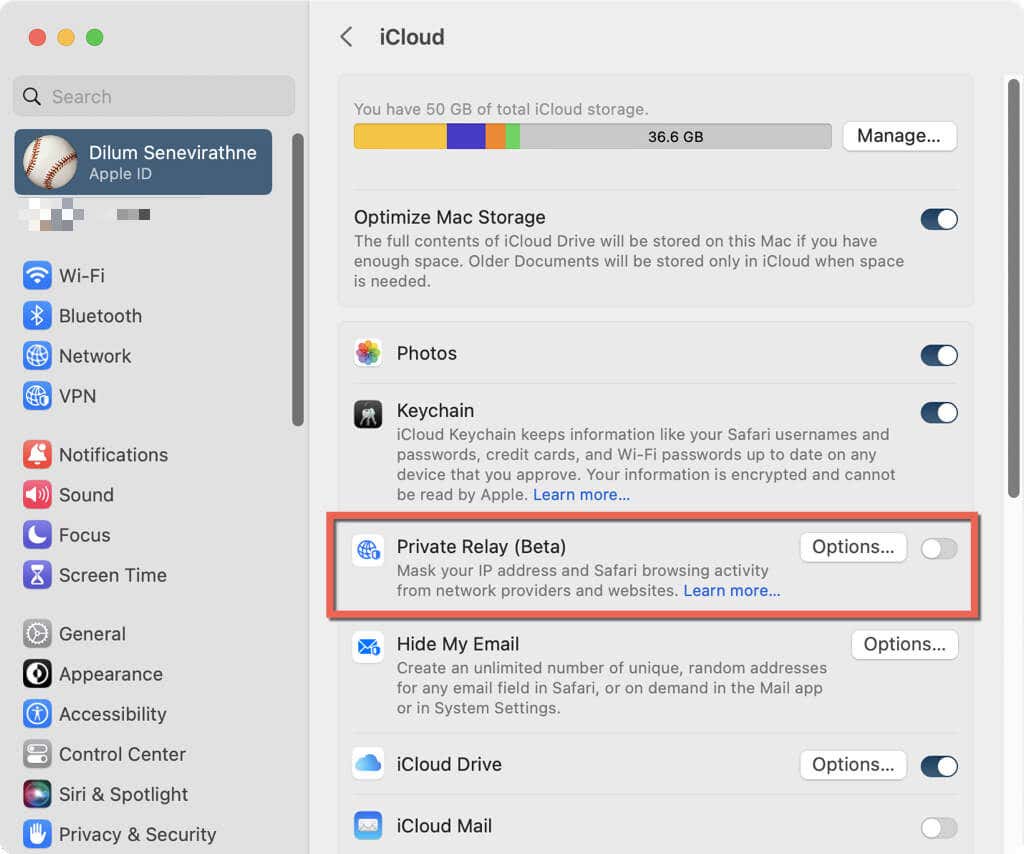This screenshot has width=1024, height=854.
Task: Focus the Search field in the sidebar
Action: (x=153, y=97)
